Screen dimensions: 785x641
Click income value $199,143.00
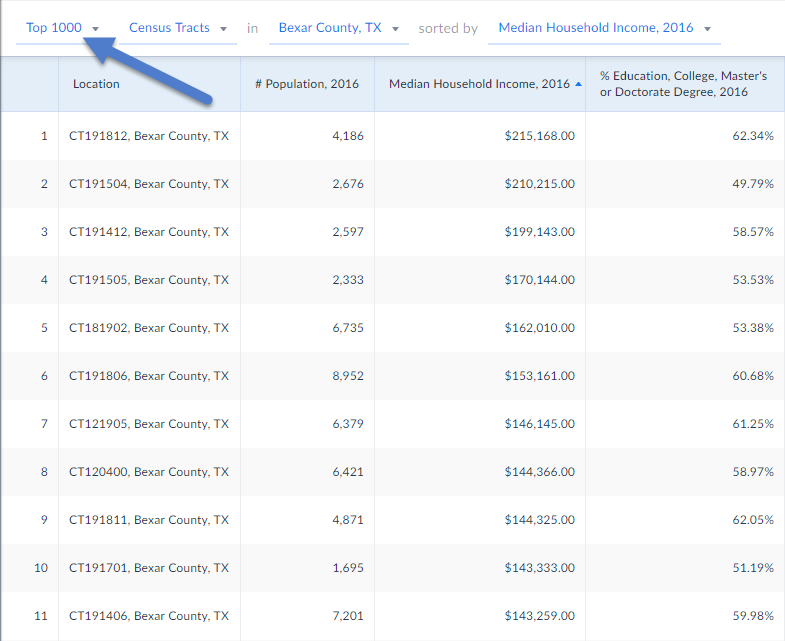coord(540,232)
